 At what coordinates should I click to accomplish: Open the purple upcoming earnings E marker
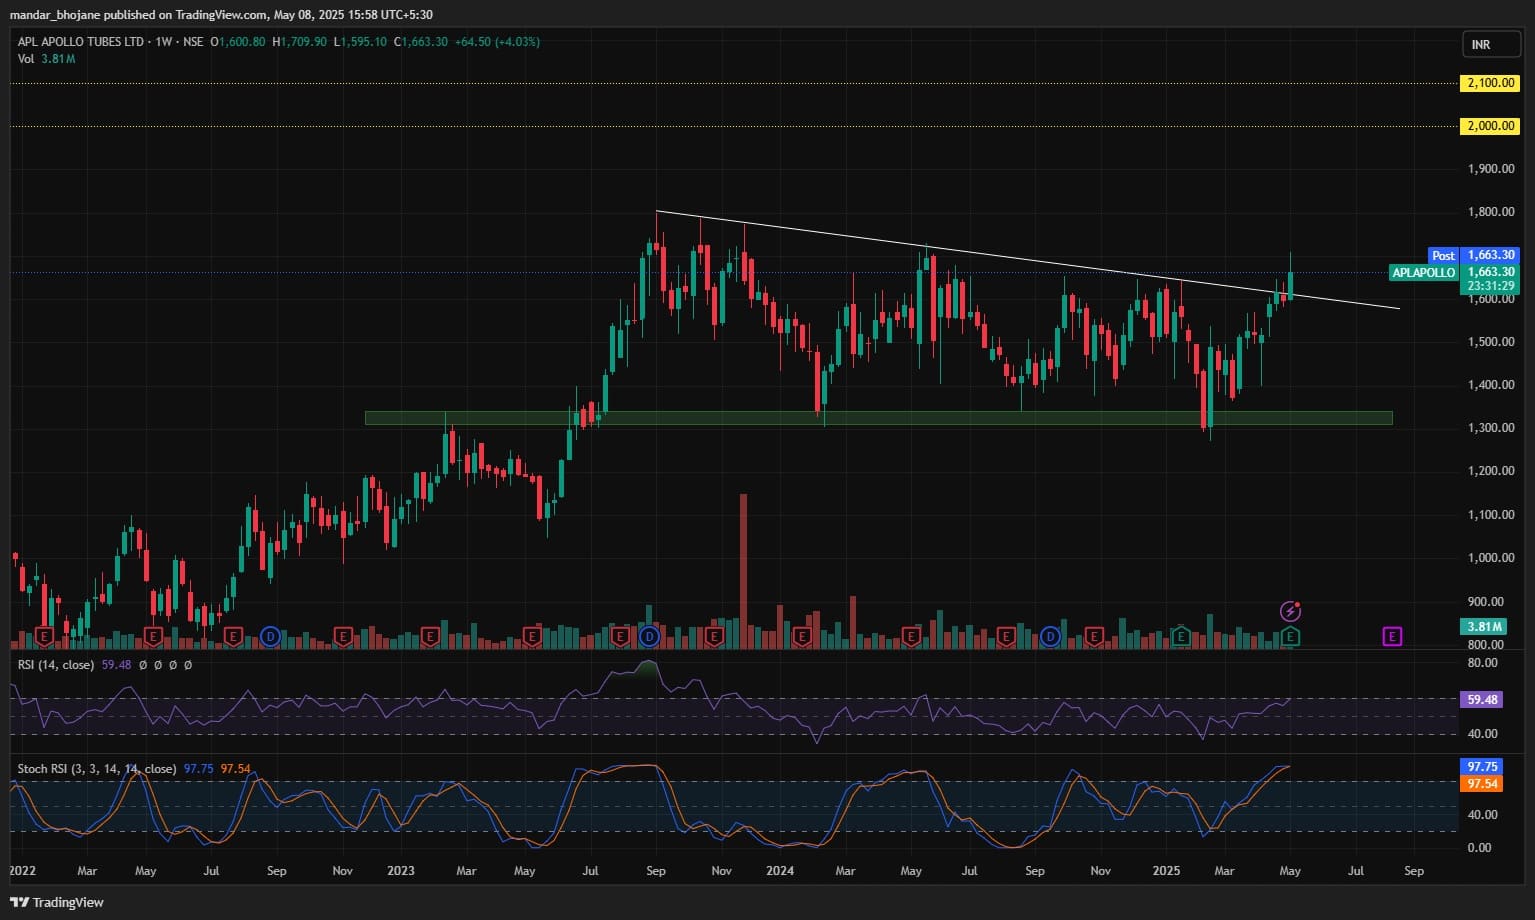(x=1391, y=636)
